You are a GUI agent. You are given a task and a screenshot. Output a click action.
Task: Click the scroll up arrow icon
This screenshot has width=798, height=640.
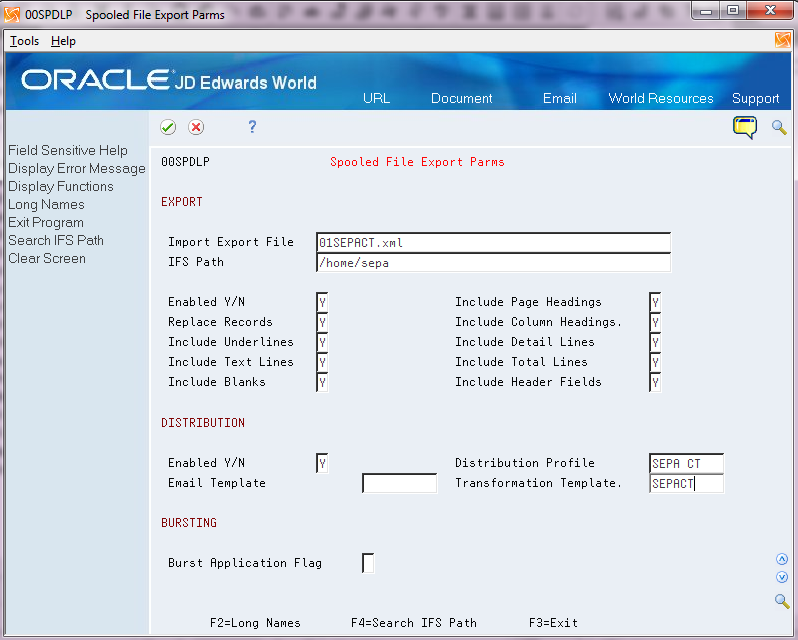[782, 560]
